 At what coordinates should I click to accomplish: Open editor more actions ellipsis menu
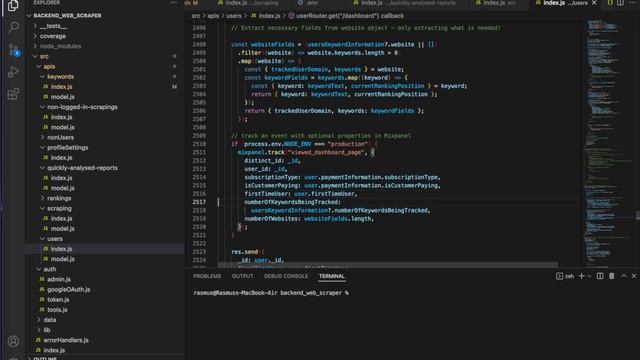coord(632,3)
